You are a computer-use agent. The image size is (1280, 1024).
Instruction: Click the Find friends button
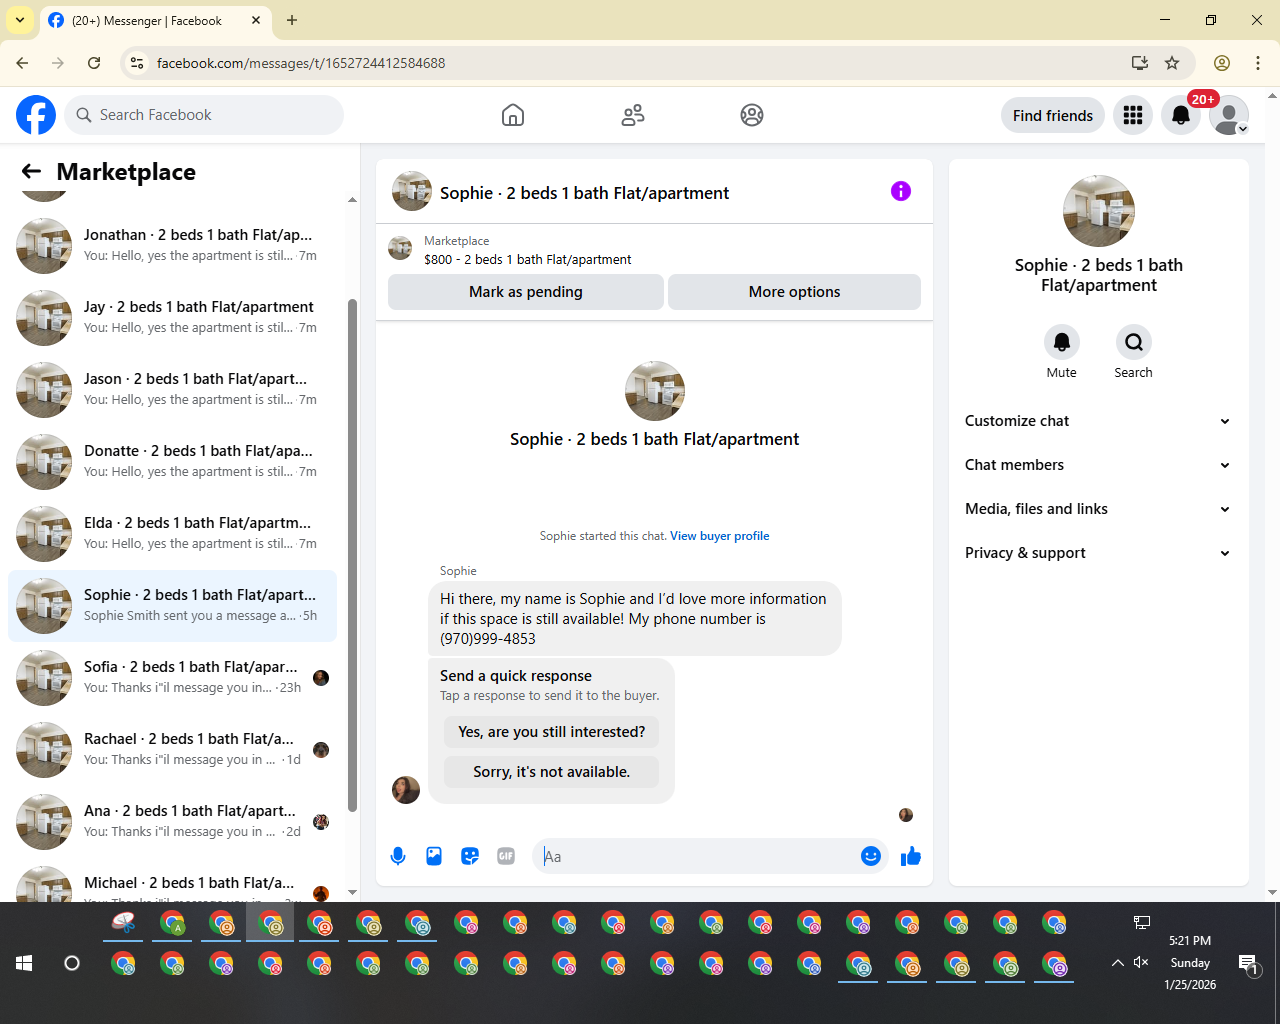click(x=1053, y=115)
